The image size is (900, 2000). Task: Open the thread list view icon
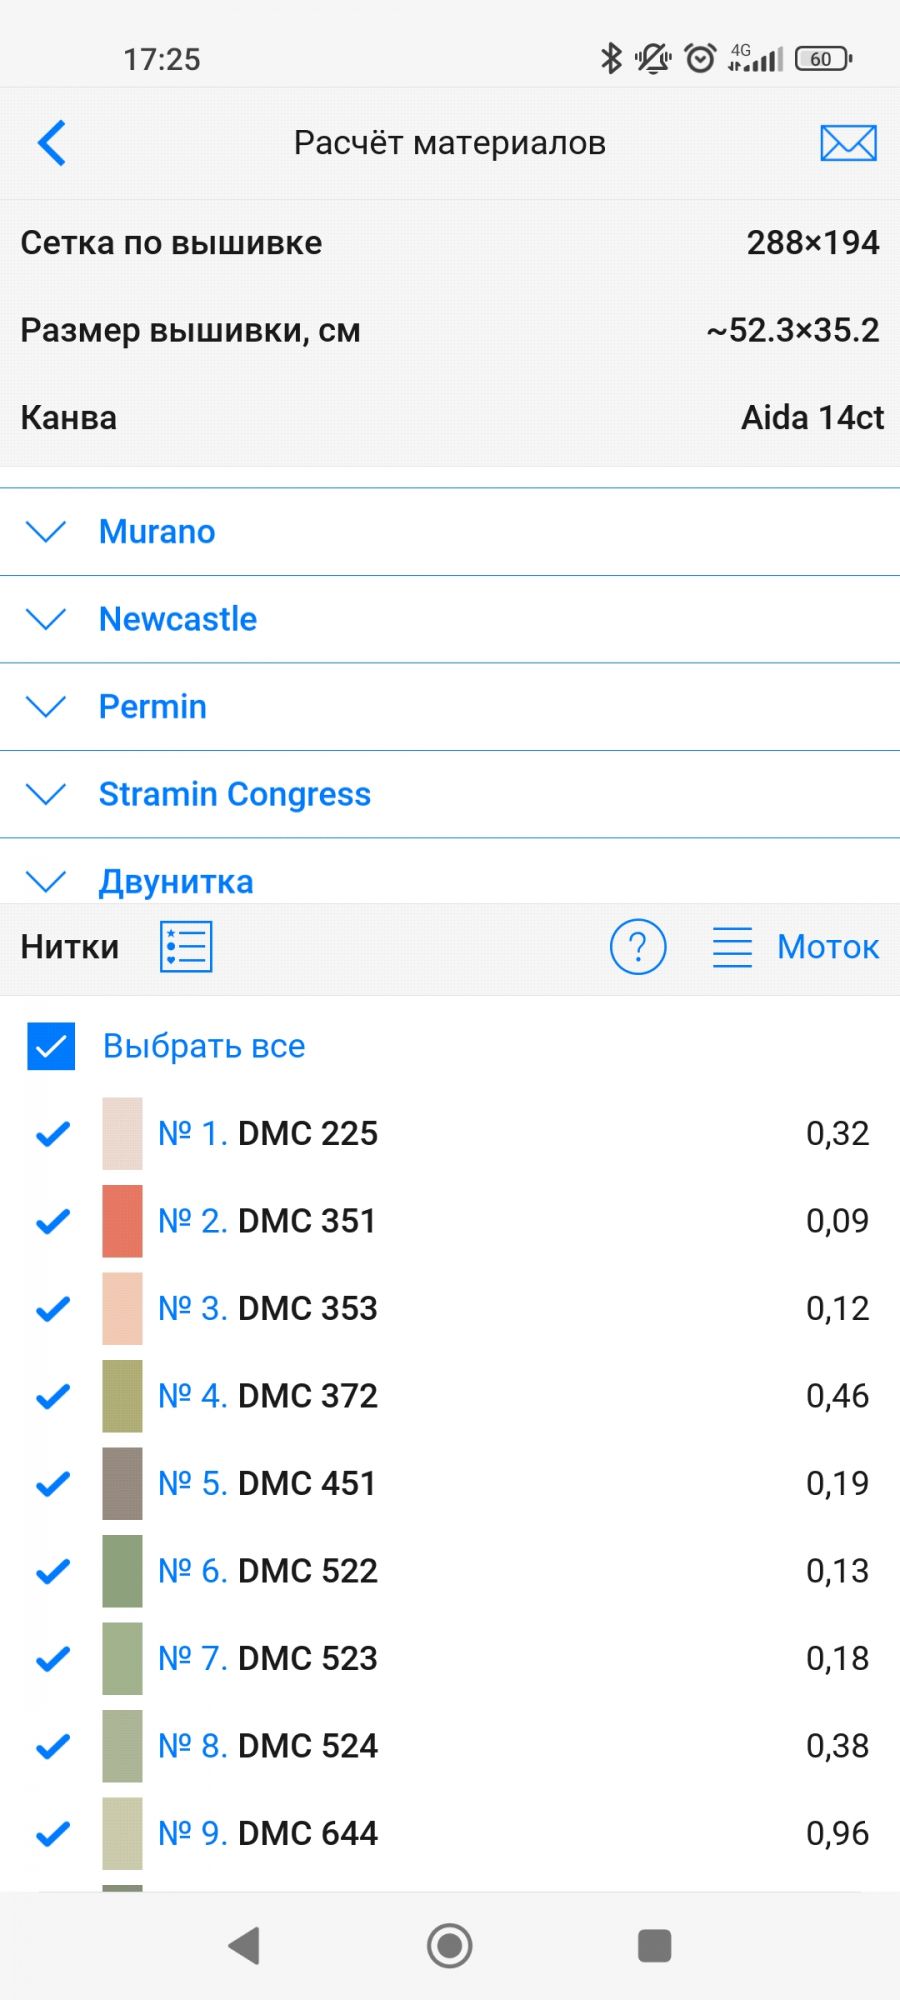pyautogui.click(x=186, y=946)
